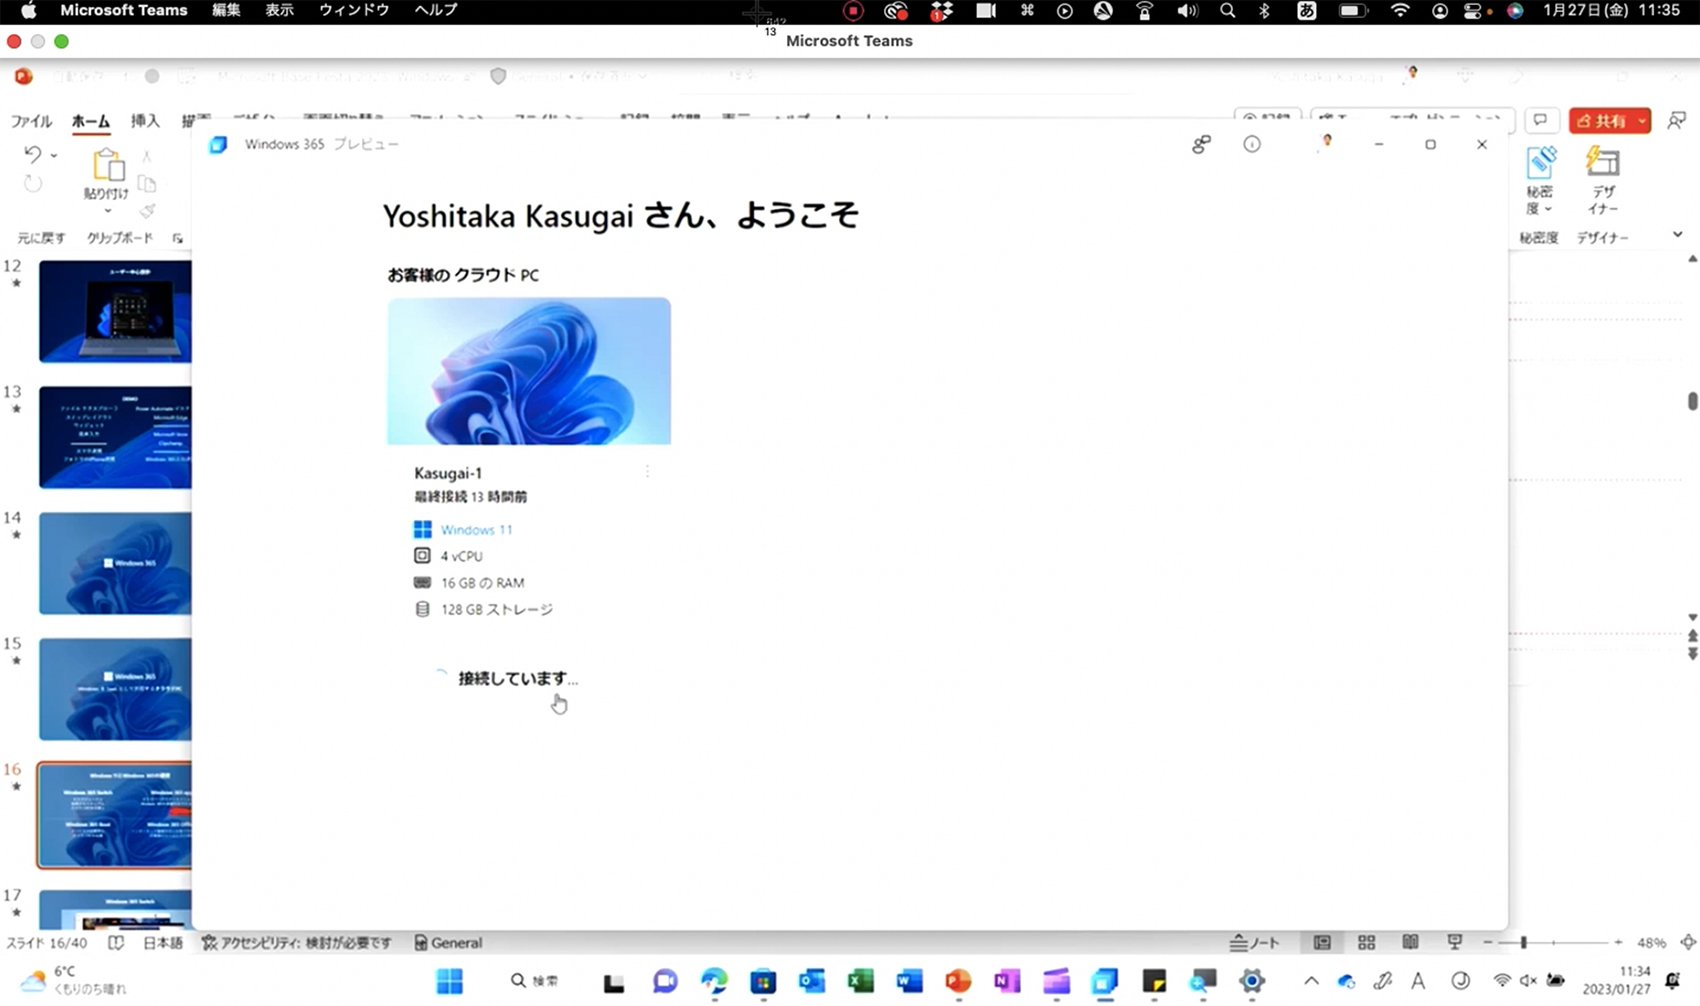Click PowerPoint fit slide to window icon
Image resolution: width=1700 pixels, height=1006 pixels.
(1688, 942)
